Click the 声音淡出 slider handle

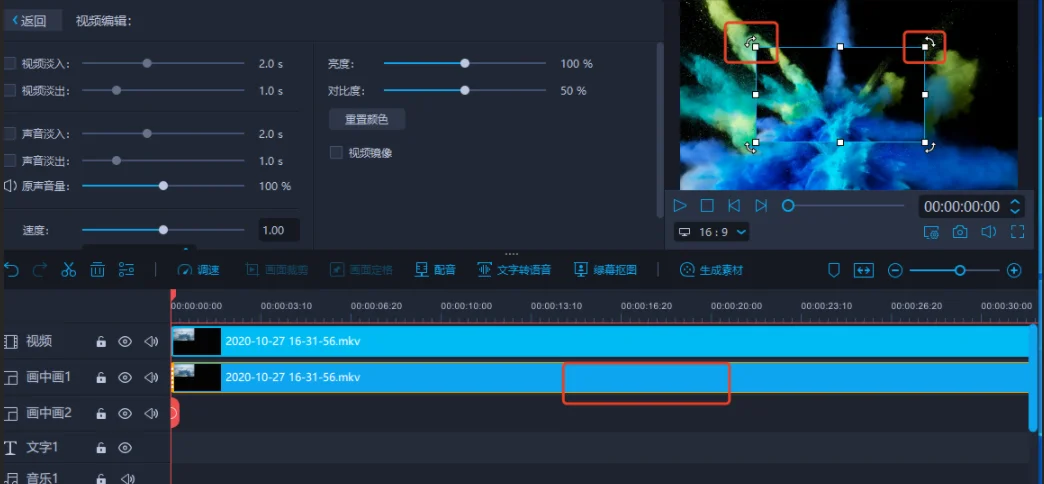(x=117, y=160)
